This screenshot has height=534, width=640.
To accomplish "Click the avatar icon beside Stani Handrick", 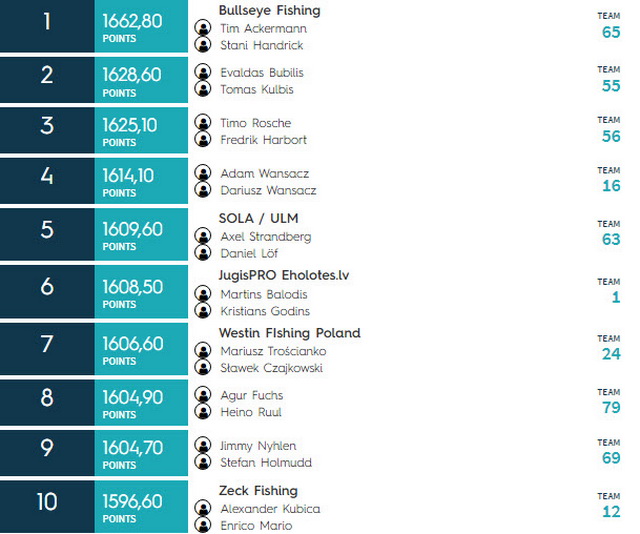I will tap(202, 44).
